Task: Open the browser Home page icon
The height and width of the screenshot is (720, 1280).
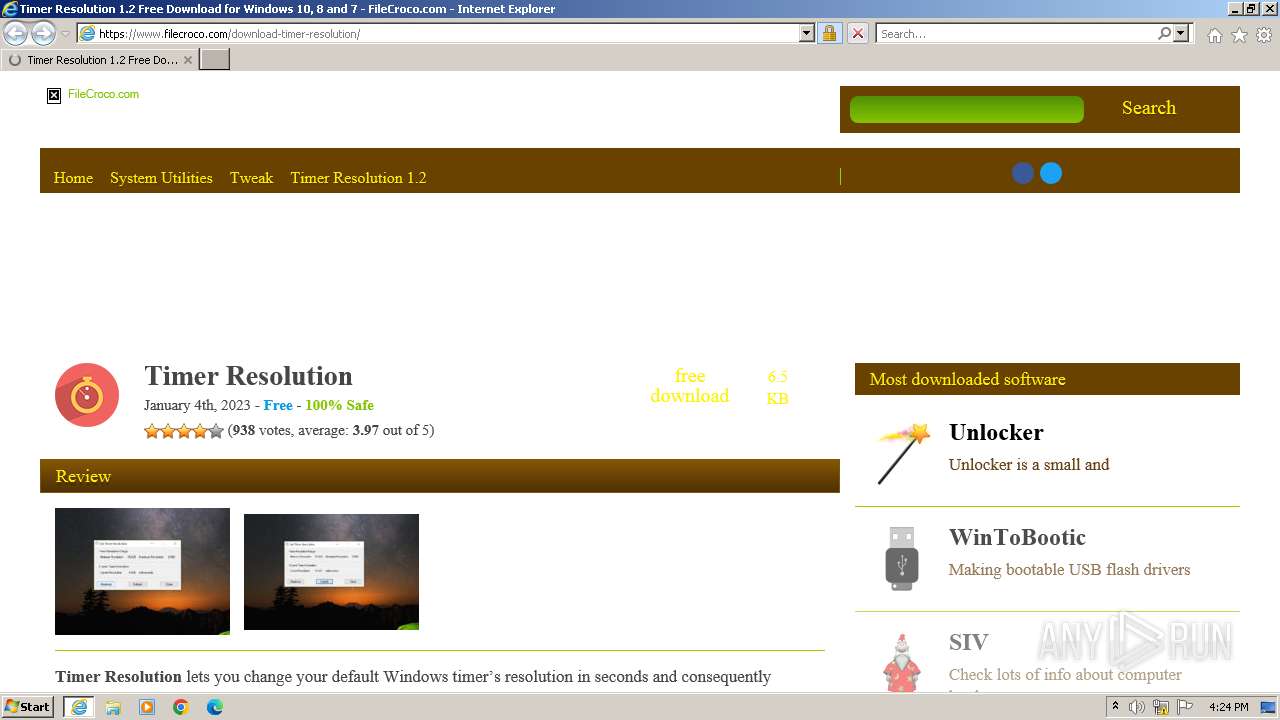Action: point(1214,35)
